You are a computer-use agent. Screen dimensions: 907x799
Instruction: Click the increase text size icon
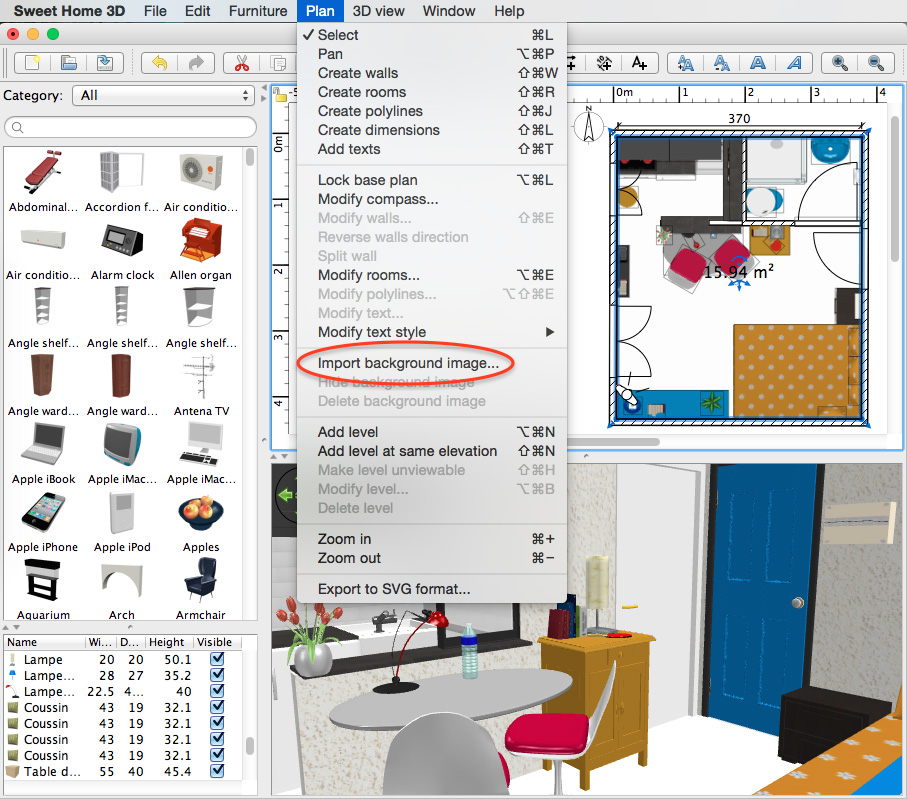pos(684,62)
